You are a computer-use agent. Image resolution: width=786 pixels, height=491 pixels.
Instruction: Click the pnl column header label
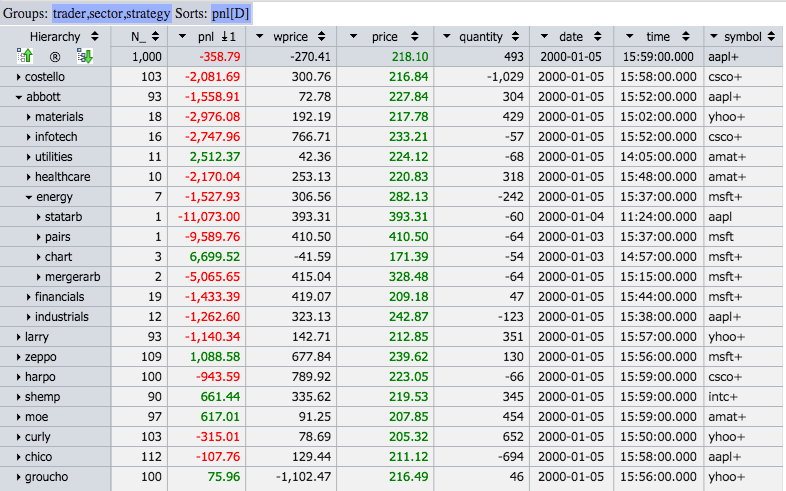pyautogui.click(x=206, y=37)
